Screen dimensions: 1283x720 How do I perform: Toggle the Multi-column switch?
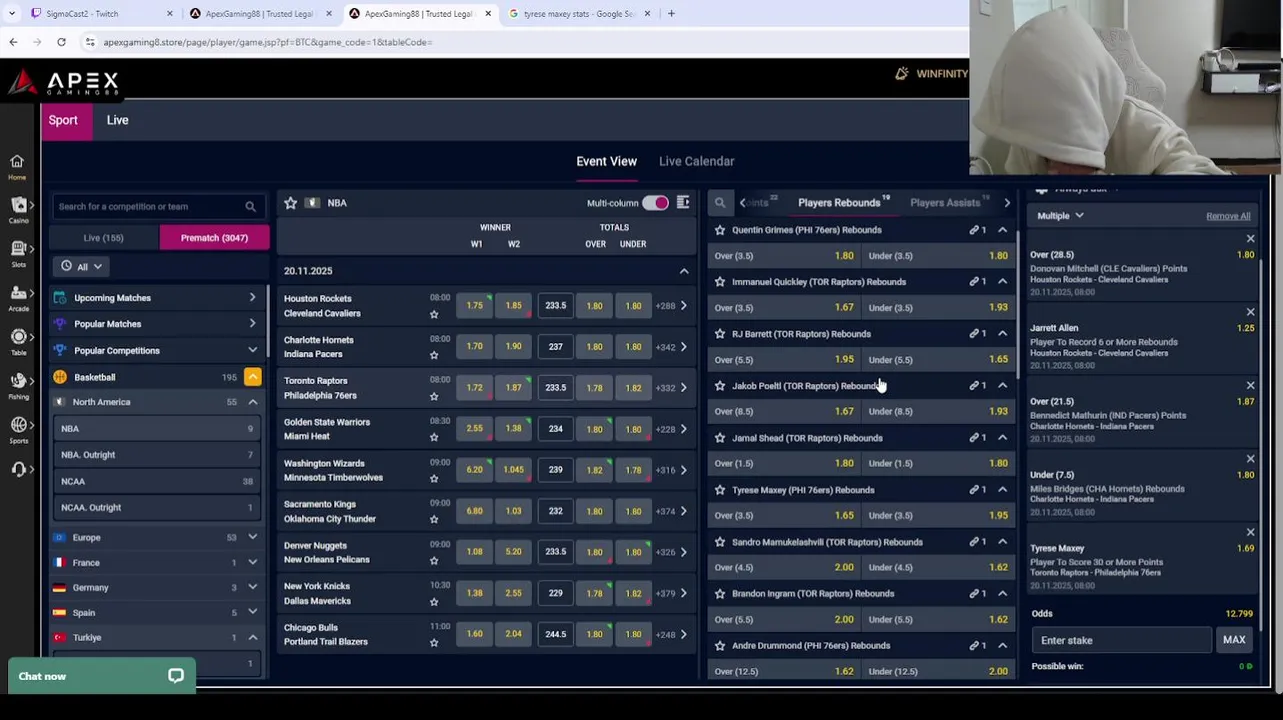pyautogui.click(x=655, y=203)
